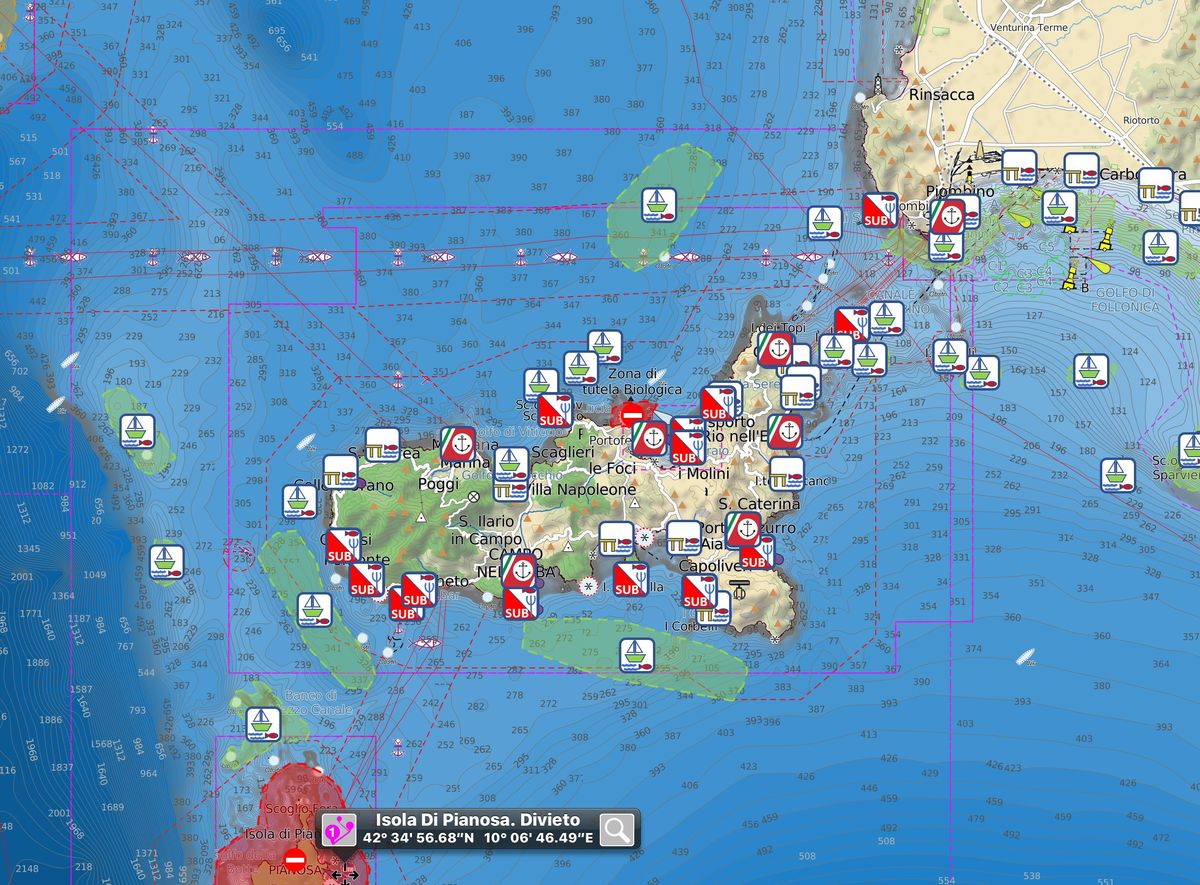The height and width of the screenshot is (885, 1200).
Task: Click the boat fishing marker at Banco di Canale
Action: point(263,723)
